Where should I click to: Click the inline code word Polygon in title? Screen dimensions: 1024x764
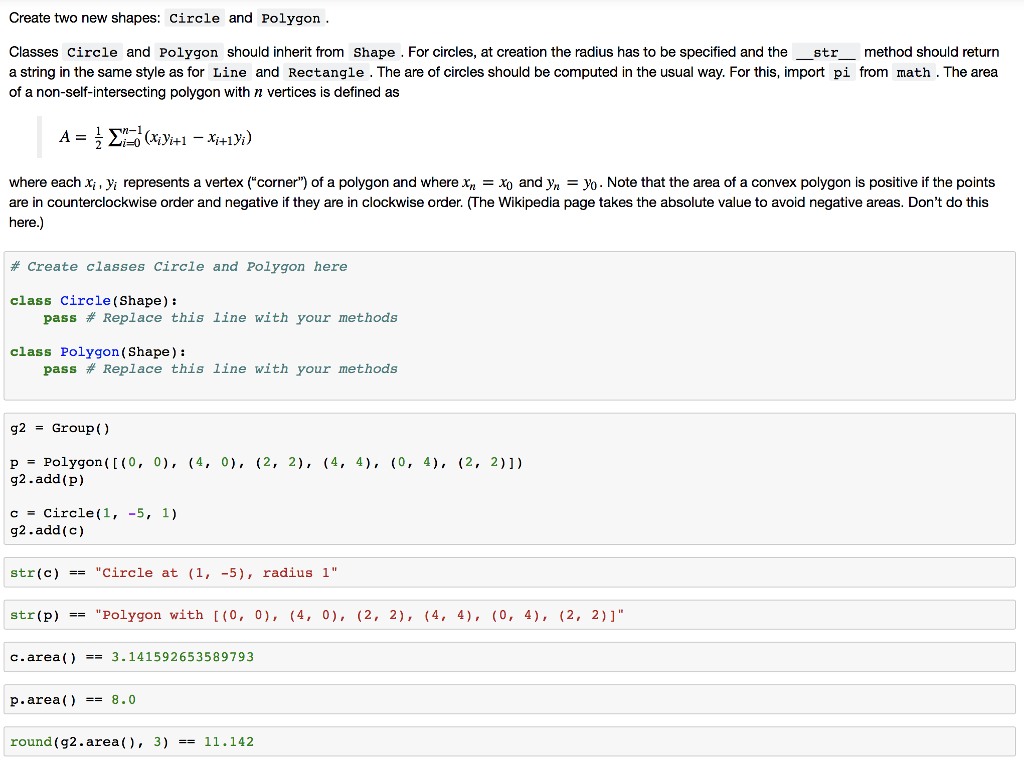pyautogui.click(x=292, y=18)
